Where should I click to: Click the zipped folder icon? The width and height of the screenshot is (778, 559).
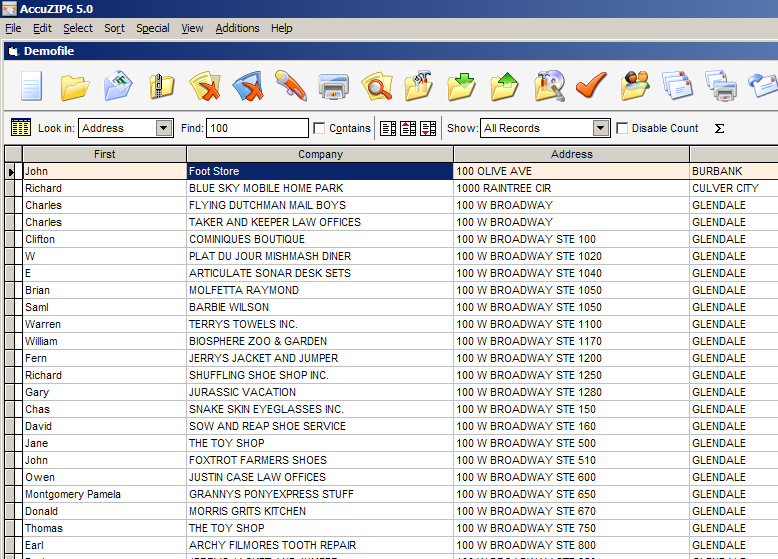(162, 87)
